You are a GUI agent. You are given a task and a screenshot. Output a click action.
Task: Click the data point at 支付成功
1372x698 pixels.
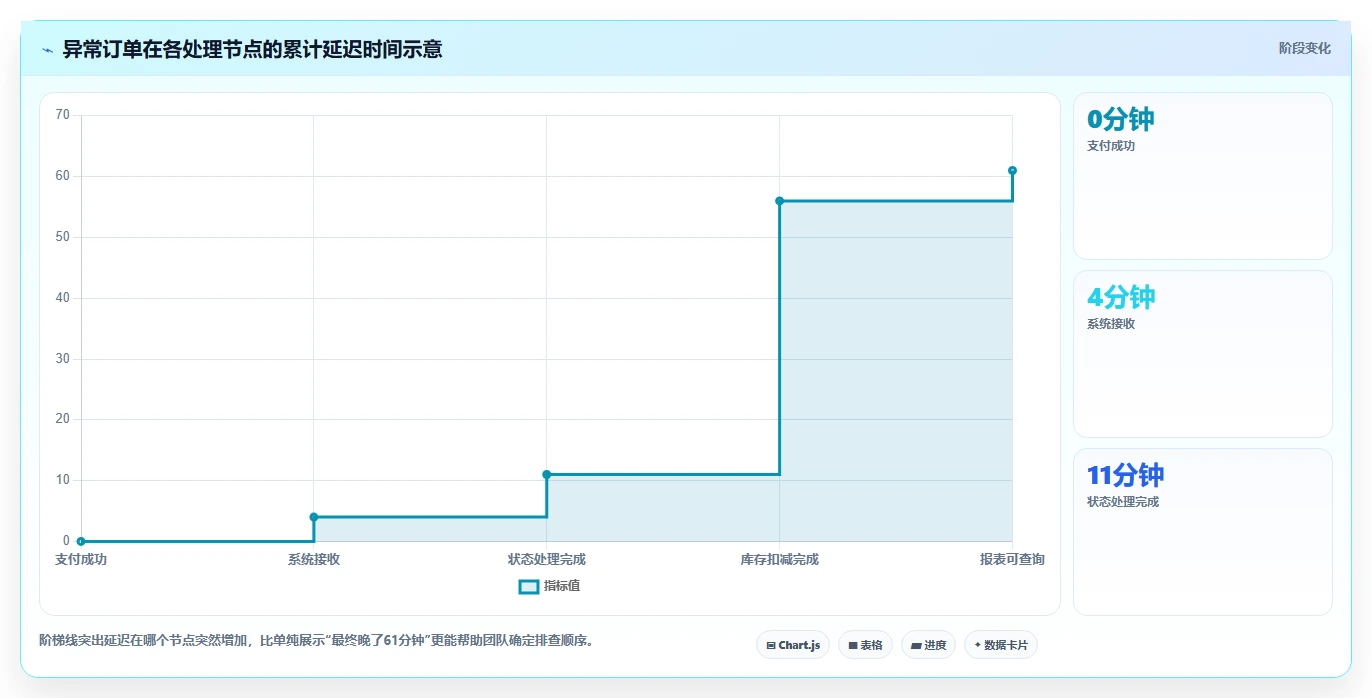(x=81, y=541)
